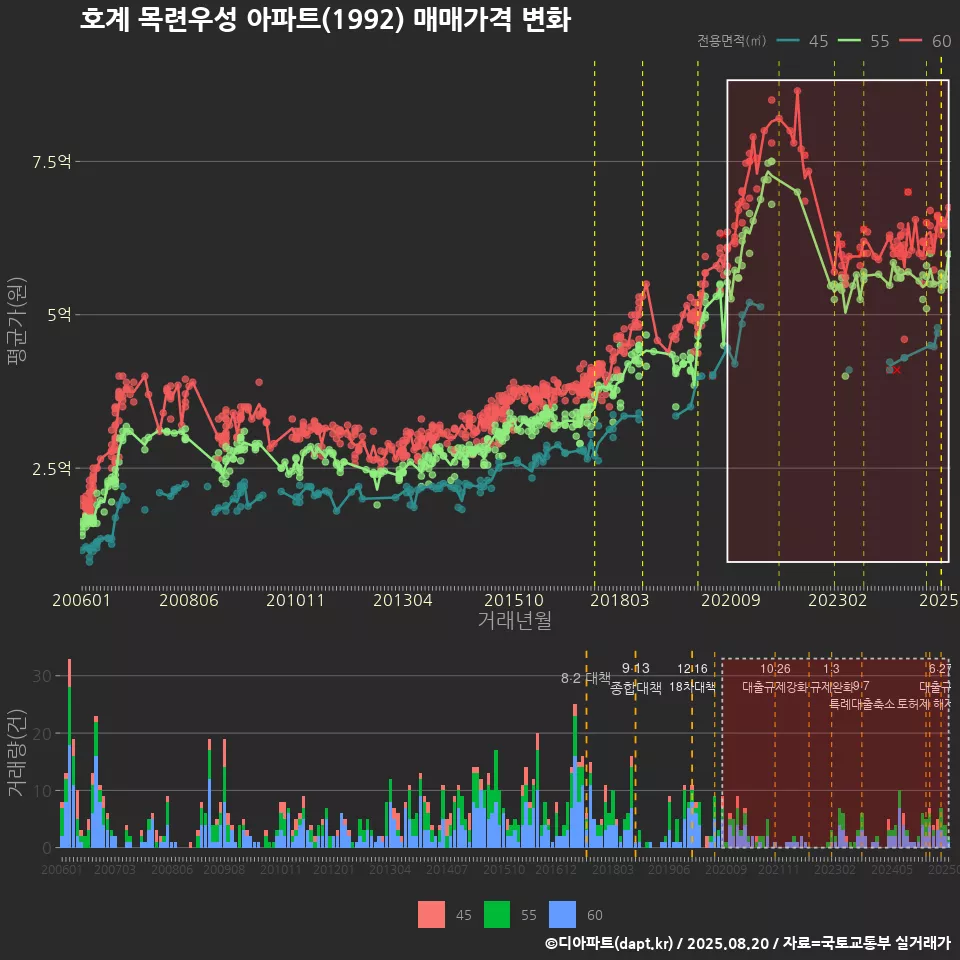This screenshot has height=960, width=960.
Task: Click 202302 on the price chart axis
Action: [x=838, y=600]
